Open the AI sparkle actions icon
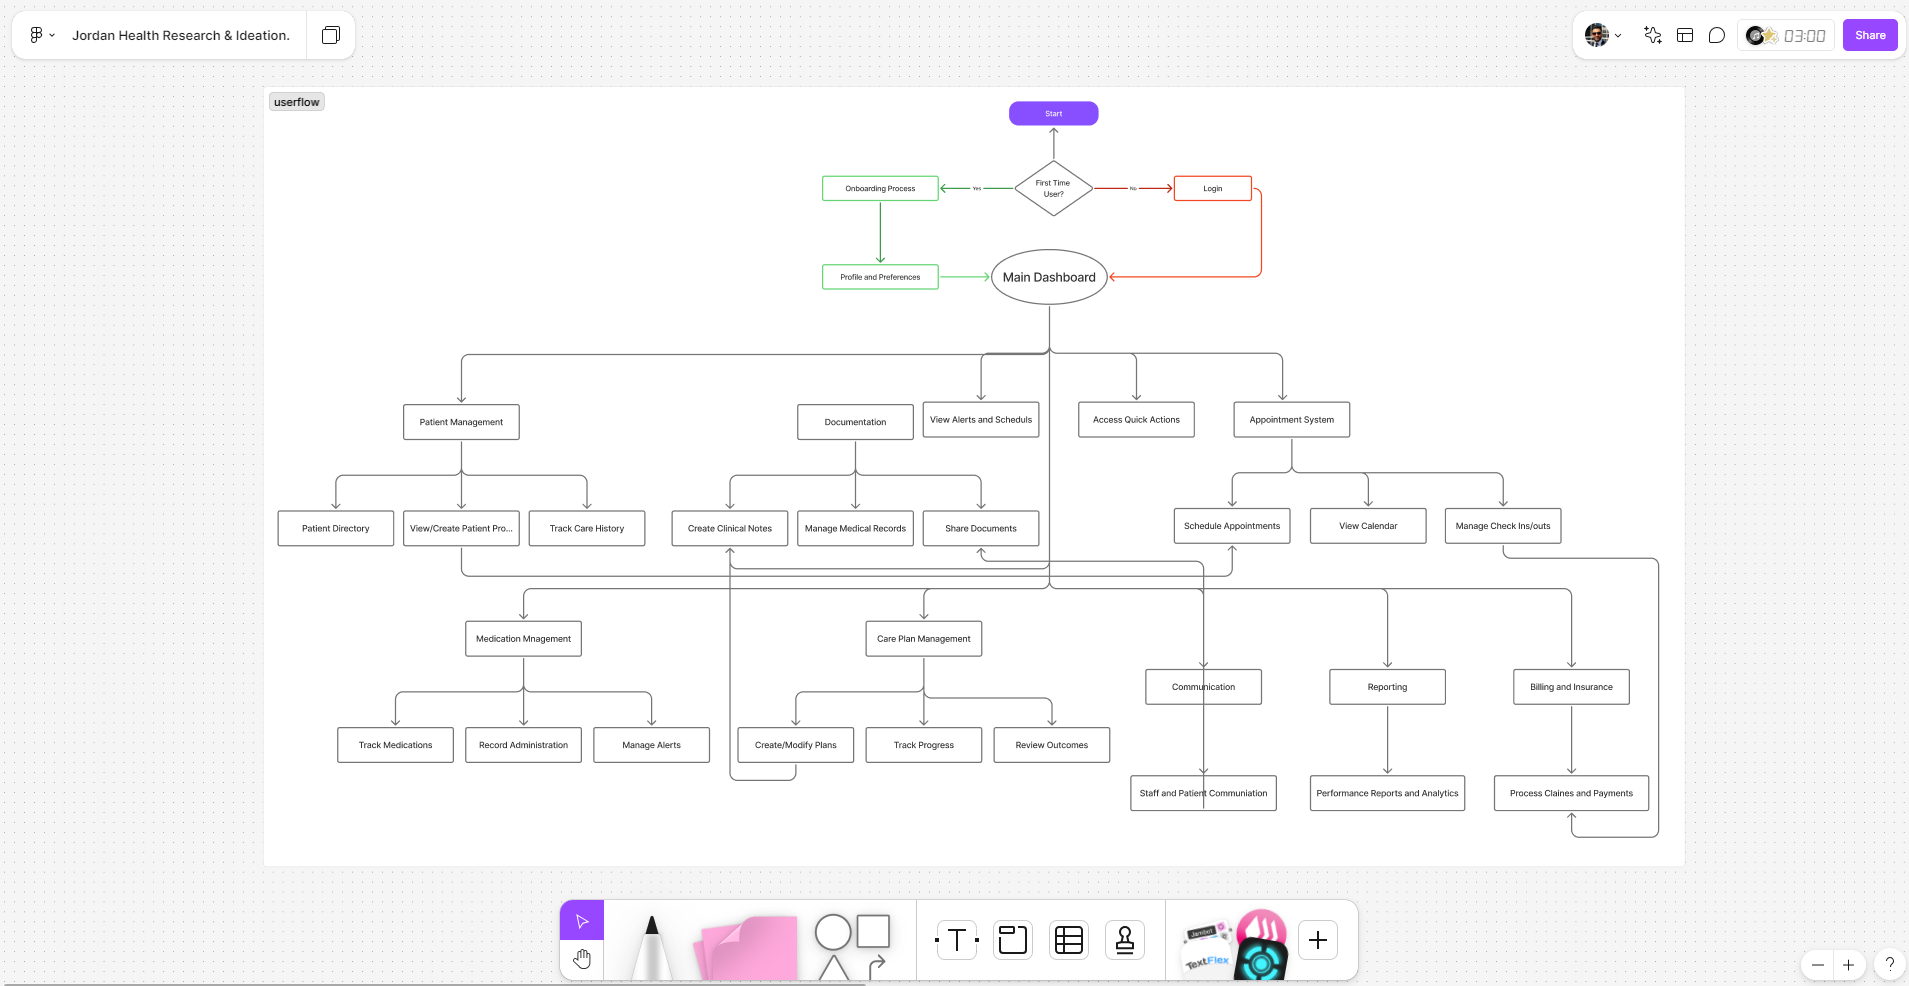 click(x=1653, y=35)
